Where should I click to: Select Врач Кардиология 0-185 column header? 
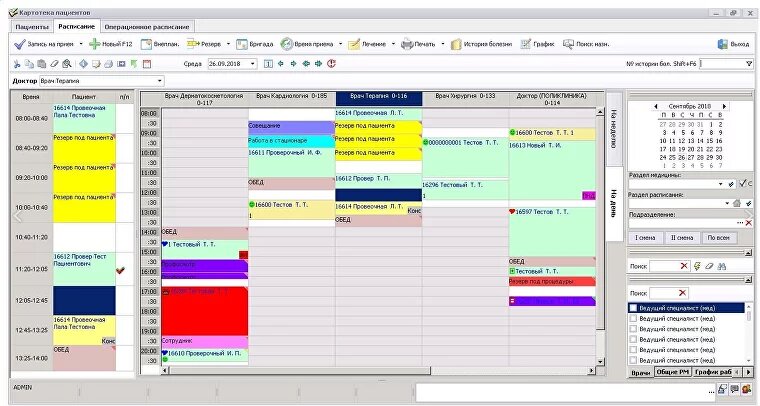(292, 99)
